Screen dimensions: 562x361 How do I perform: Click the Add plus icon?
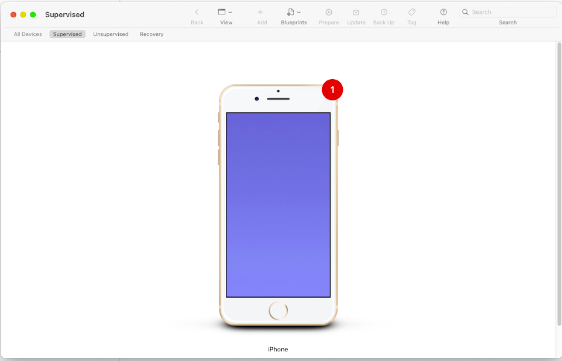260,12
